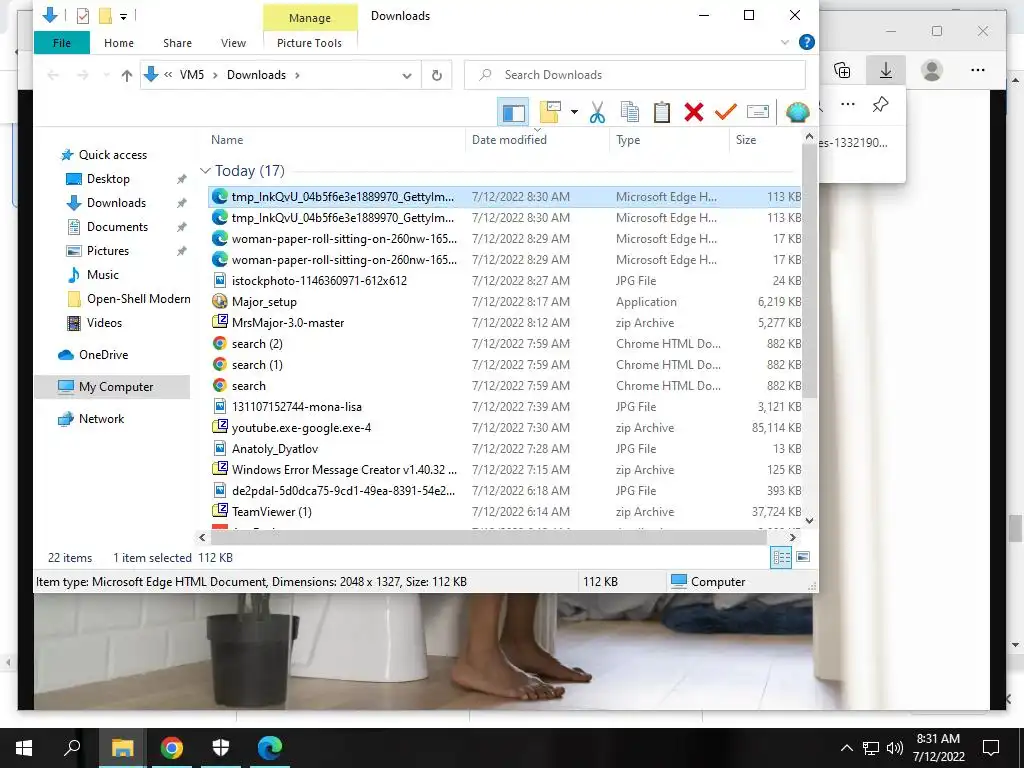The height and width of the screenshot is (768, 1024).
Task: Collapse the Today (17) group
Action: pos(205,171)
